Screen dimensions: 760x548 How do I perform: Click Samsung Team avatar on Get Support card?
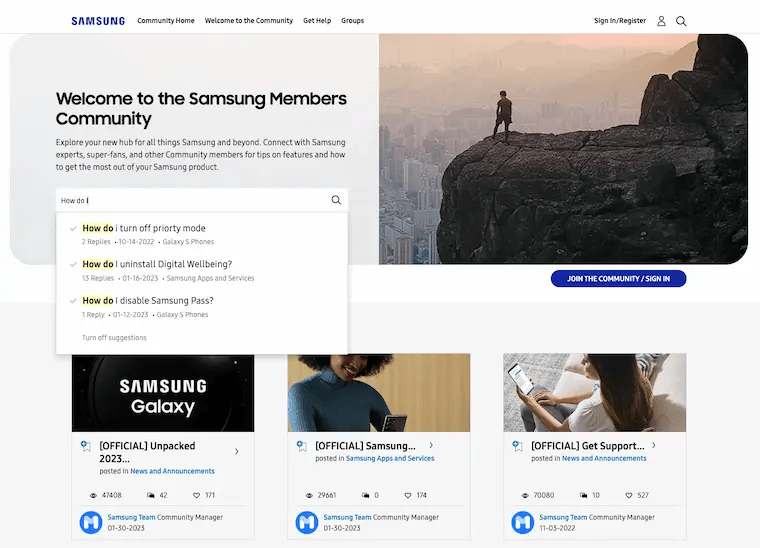point(522,522)
